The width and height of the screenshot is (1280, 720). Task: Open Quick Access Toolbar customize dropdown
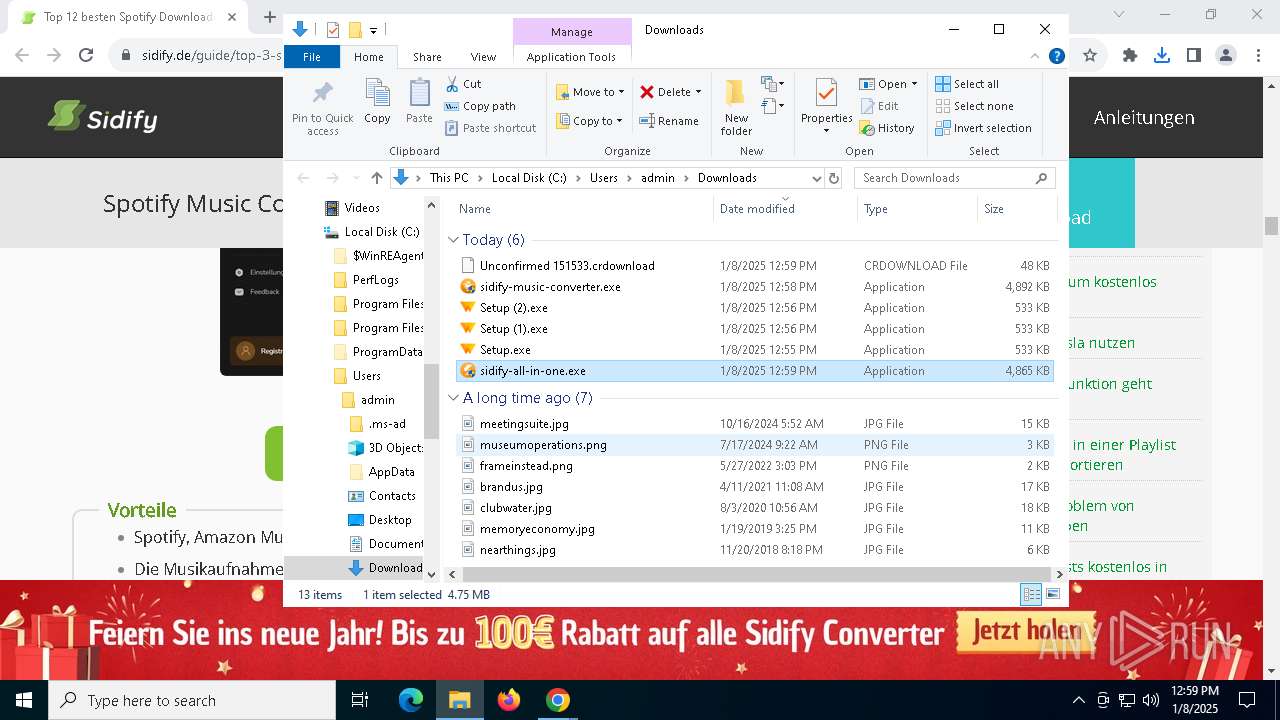(373, 30)
